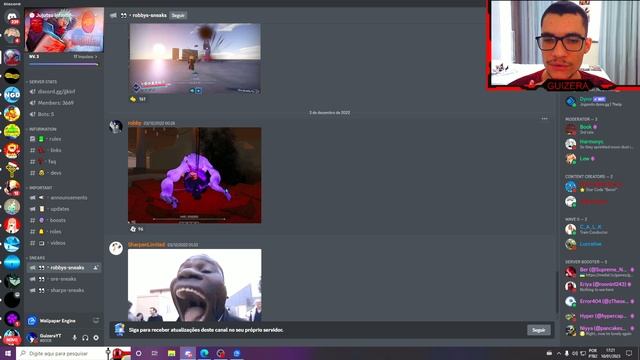This screenshot has height=360, width=640.
Task: Click the reaction under robby's purple image
Action: point(137,229)
